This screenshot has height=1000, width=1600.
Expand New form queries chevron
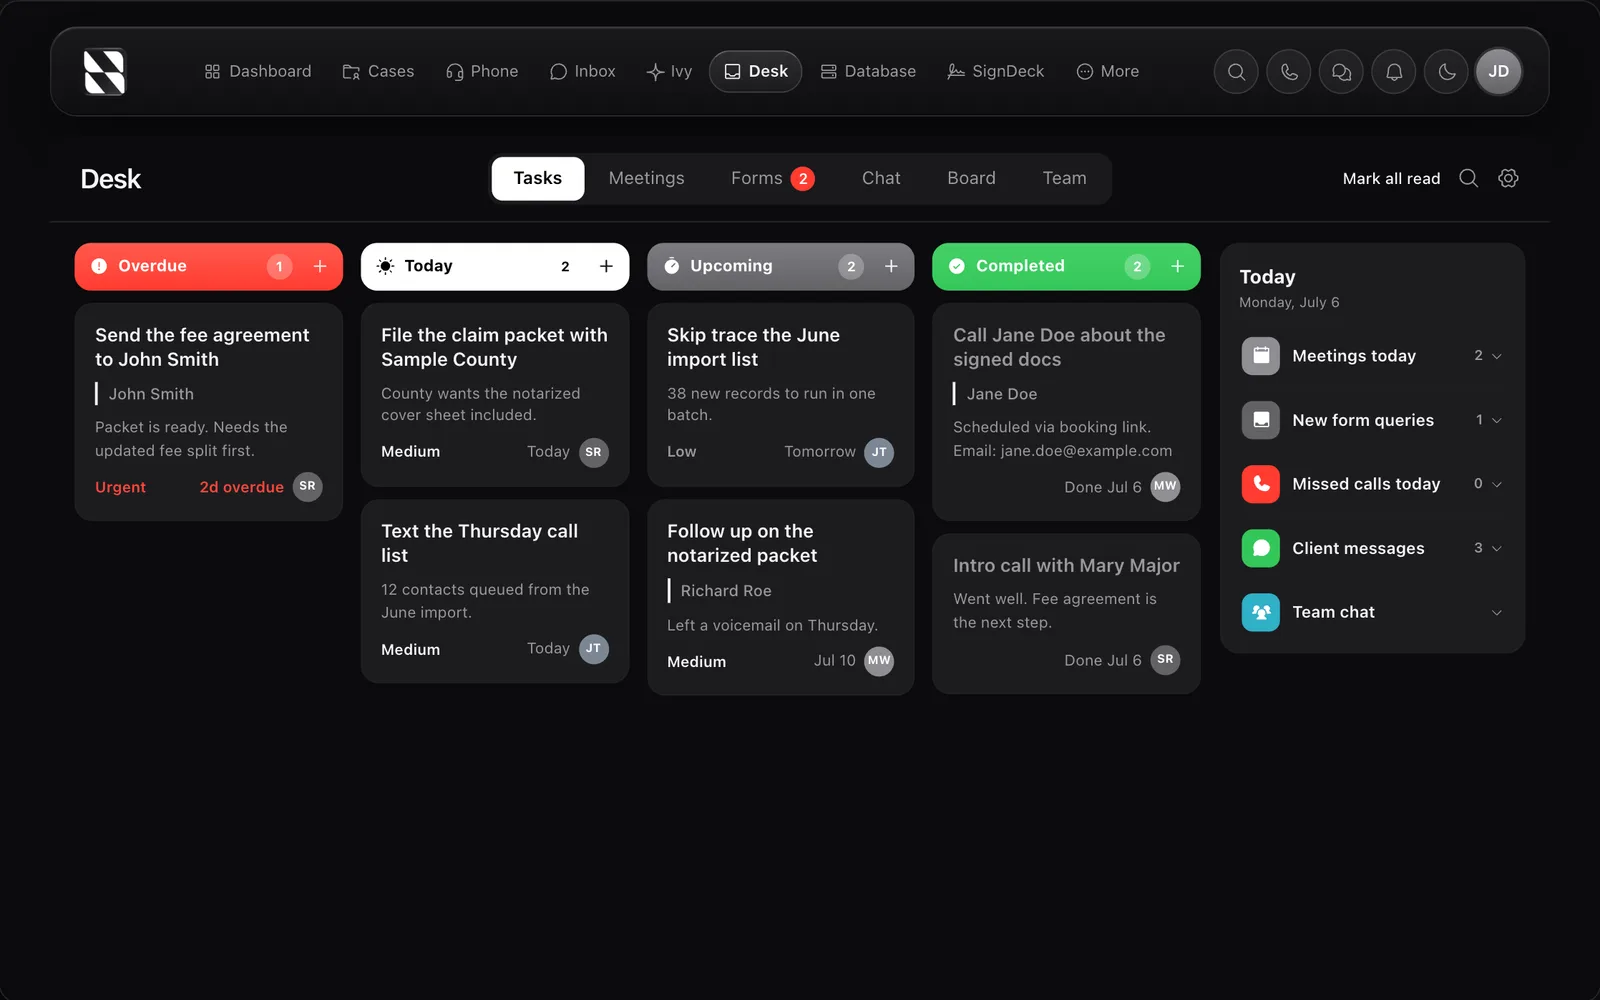(x=1497, y=420)
